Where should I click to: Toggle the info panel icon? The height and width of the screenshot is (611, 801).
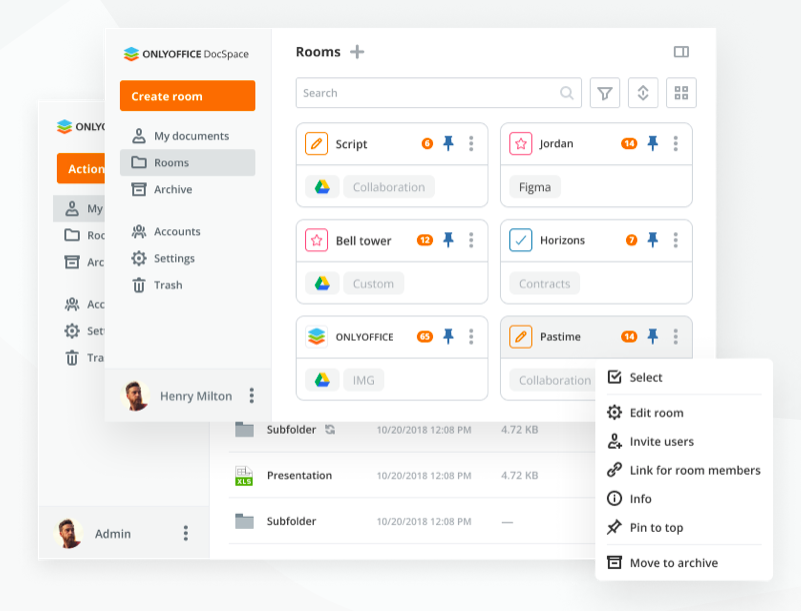coord(681,52)
